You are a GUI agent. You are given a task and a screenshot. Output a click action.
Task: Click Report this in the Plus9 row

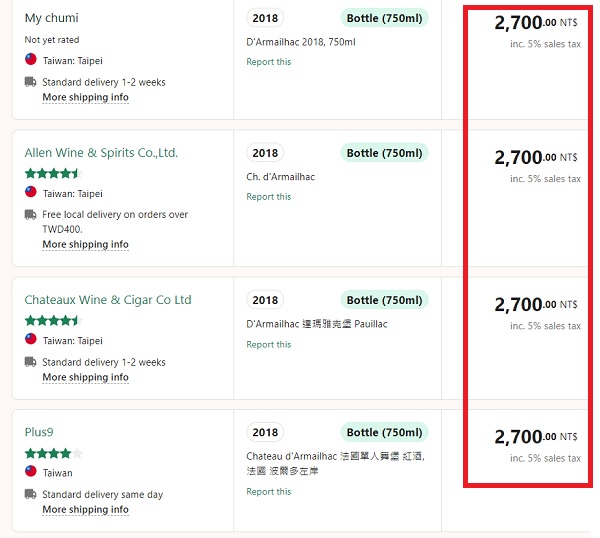point(269,492)
